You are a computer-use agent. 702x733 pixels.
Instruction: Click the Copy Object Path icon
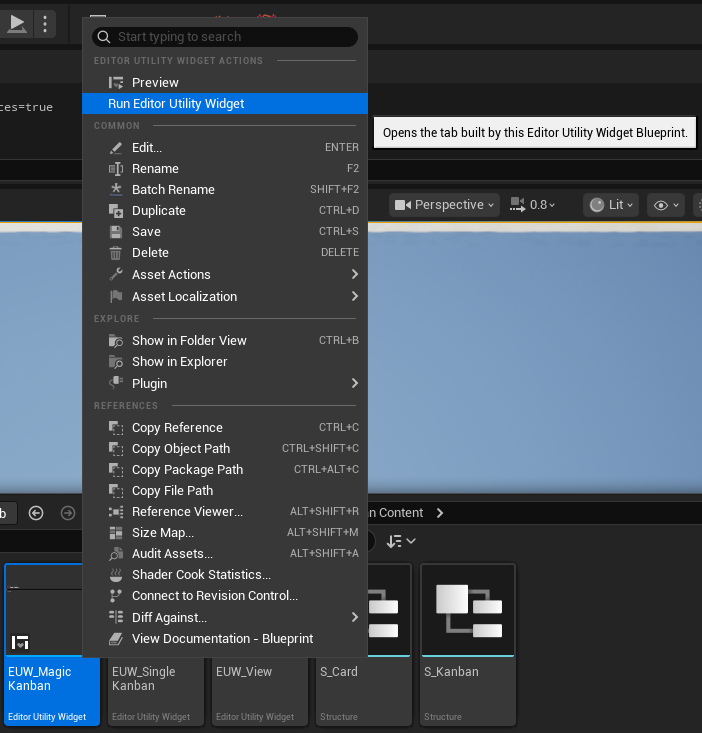116,449
